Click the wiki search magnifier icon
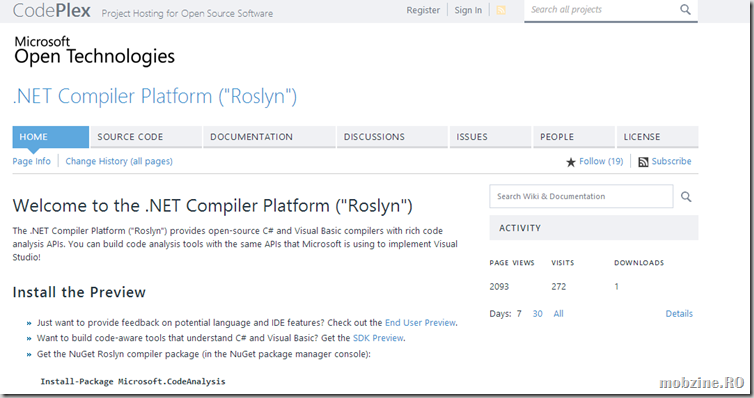This screenshot has width=754, height=398. (686, 197)
